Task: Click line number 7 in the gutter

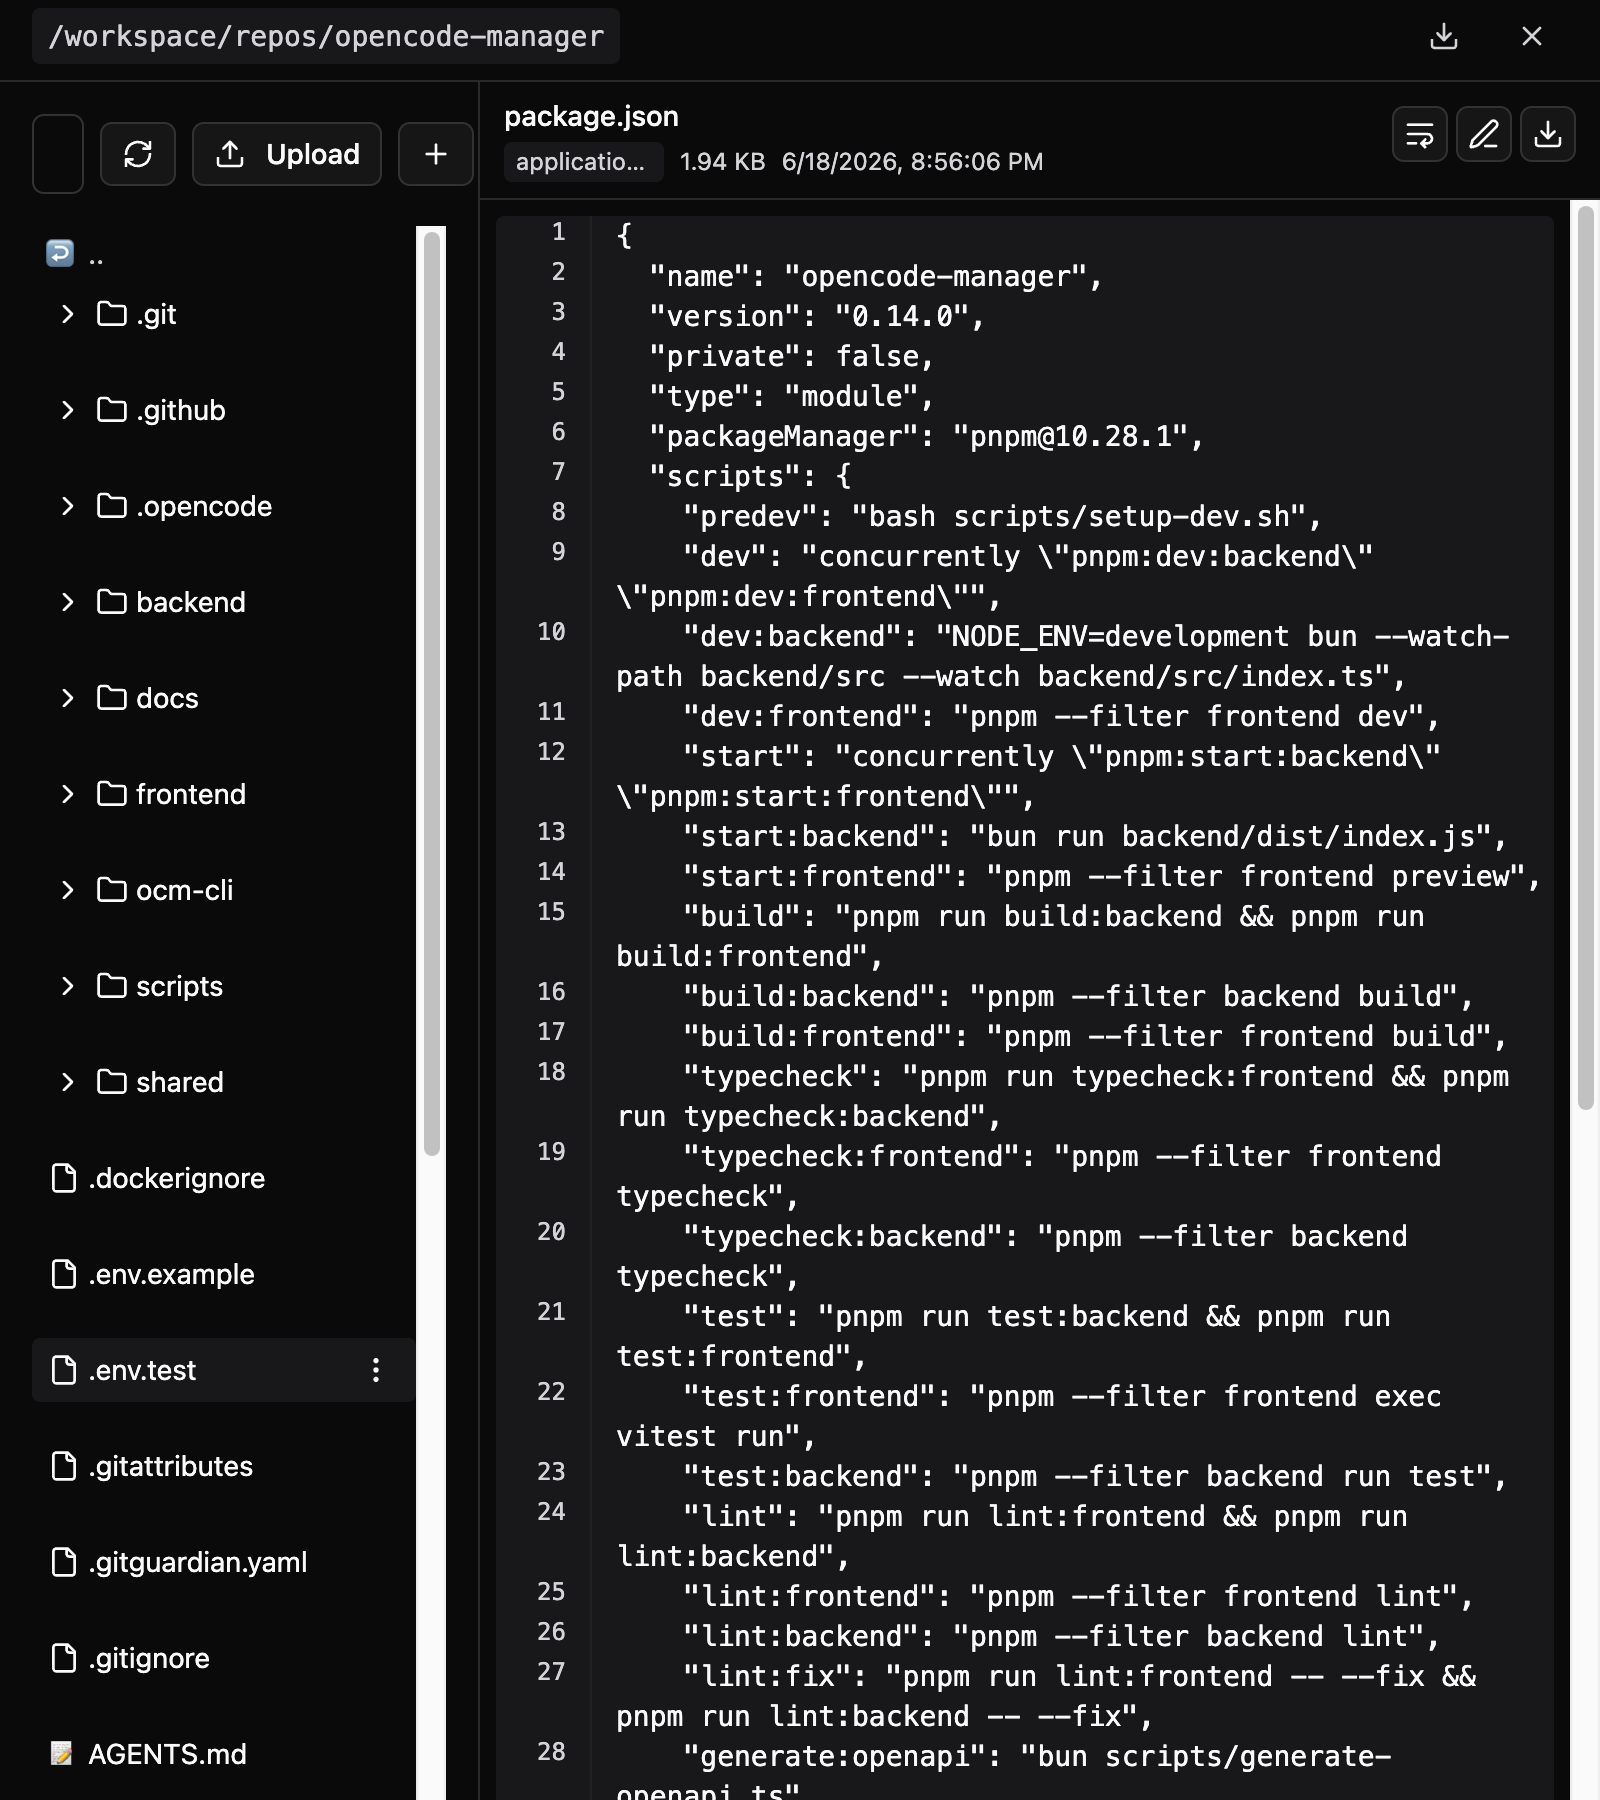Action: [x=558, y=472]
